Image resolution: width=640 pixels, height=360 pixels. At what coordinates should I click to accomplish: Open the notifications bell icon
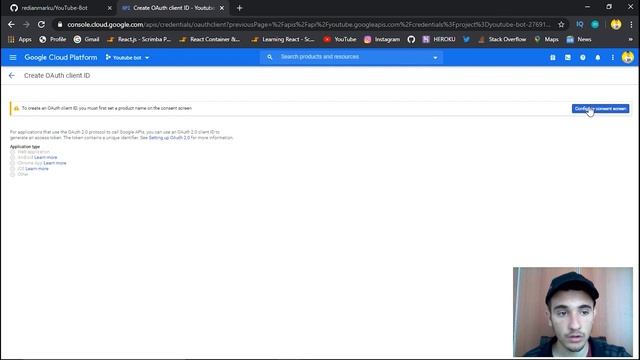tap(598, 58)
